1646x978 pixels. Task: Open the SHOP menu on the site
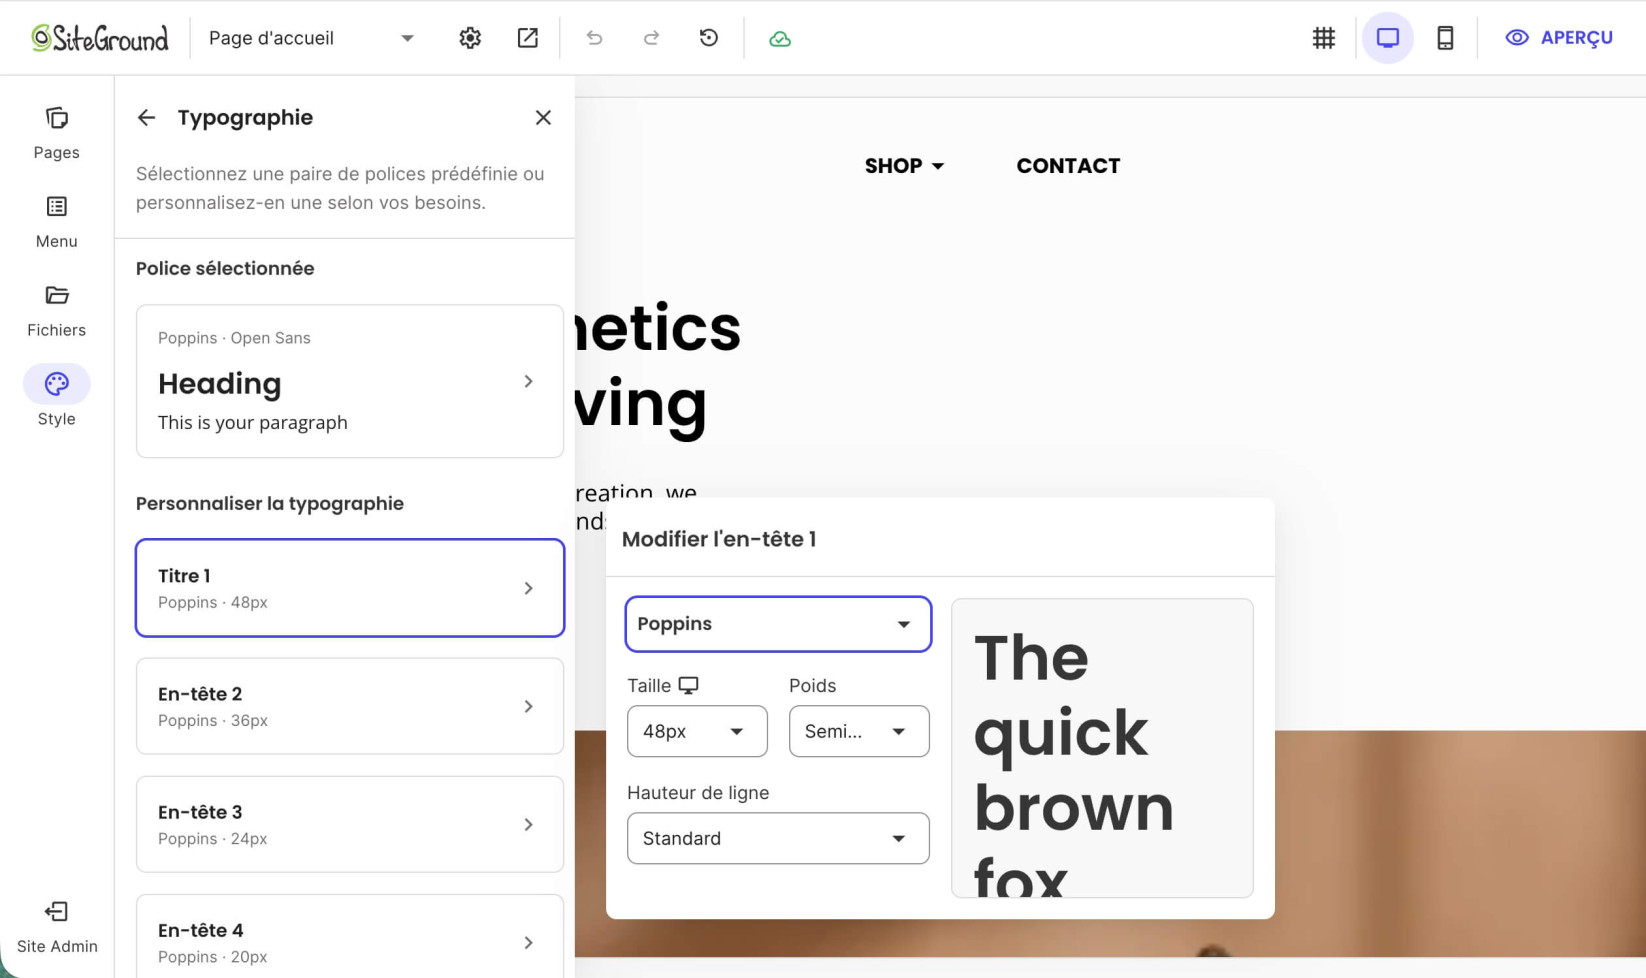click(904, 166)
